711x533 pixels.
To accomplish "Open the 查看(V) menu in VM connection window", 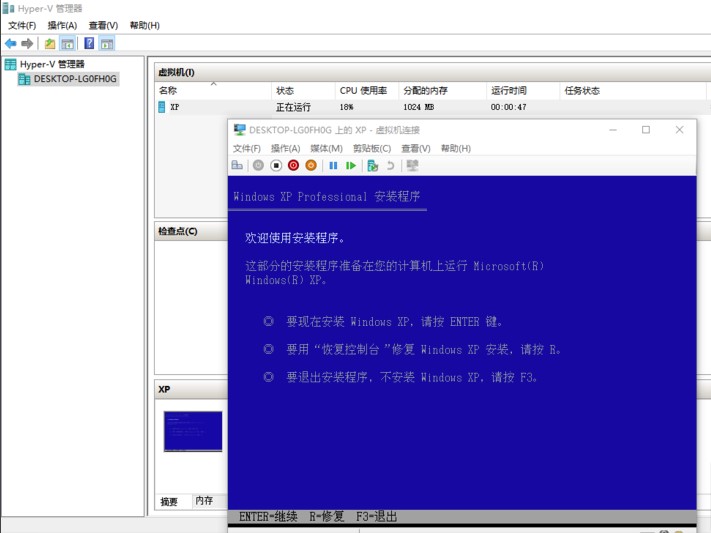I will click(416, 148).
